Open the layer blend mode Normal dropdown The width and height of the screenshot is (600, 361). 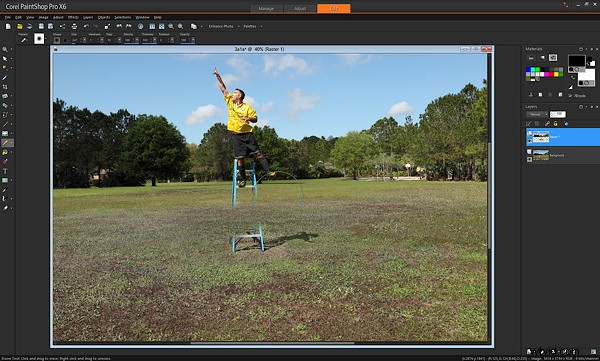(537, 114)
